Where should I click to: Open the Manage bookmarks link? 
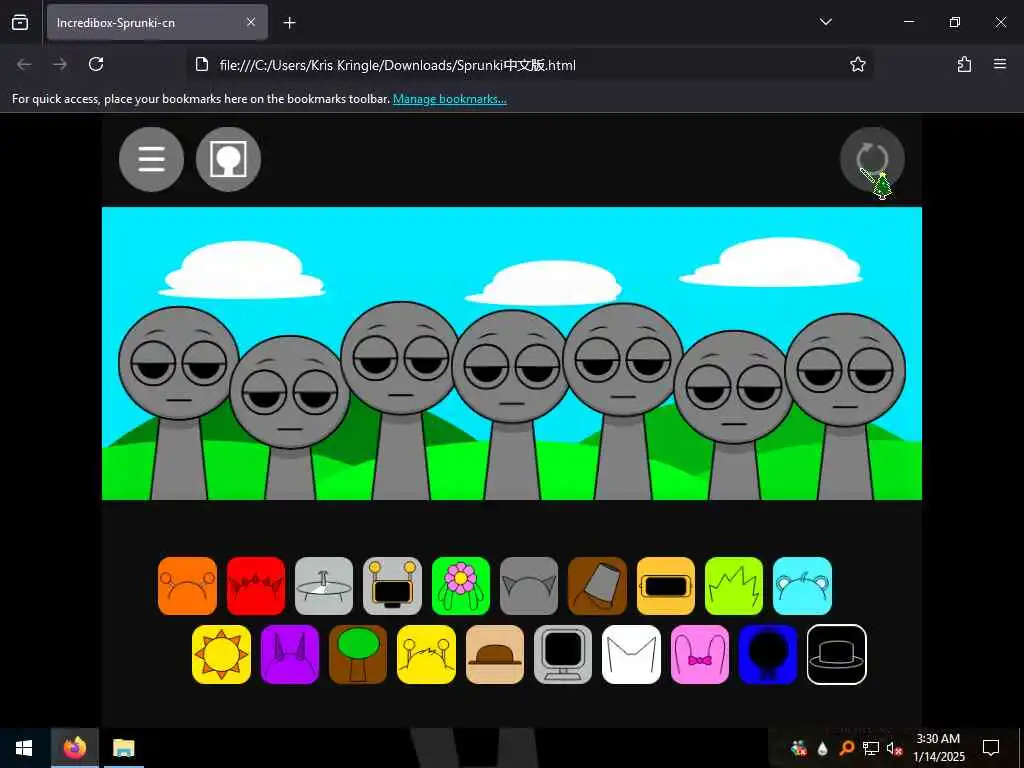pyautogui.click(x=449, y=99)
